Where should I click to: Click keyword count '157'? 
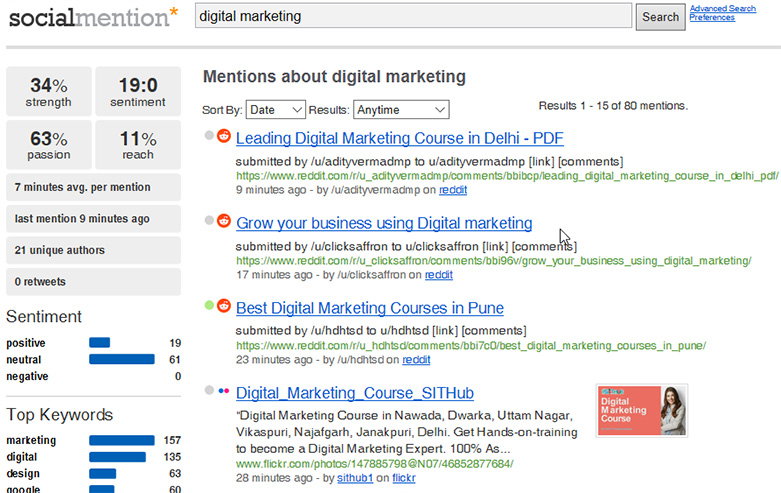coord(172,440)
